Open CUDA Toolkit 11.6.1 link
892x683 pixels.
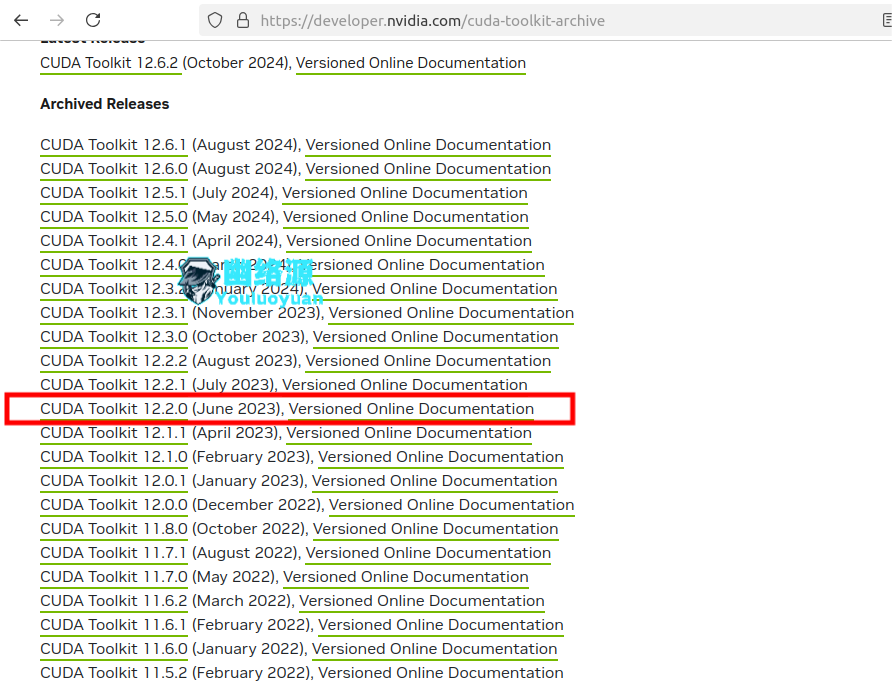113,624
